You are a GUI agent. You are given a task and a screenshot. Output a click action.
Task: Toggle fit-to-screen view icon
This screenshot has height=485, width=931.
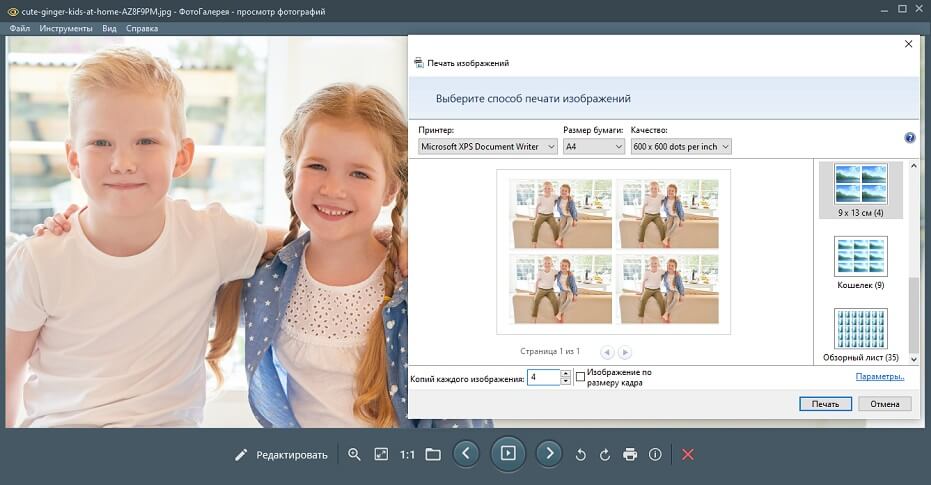tap(381, 455)
